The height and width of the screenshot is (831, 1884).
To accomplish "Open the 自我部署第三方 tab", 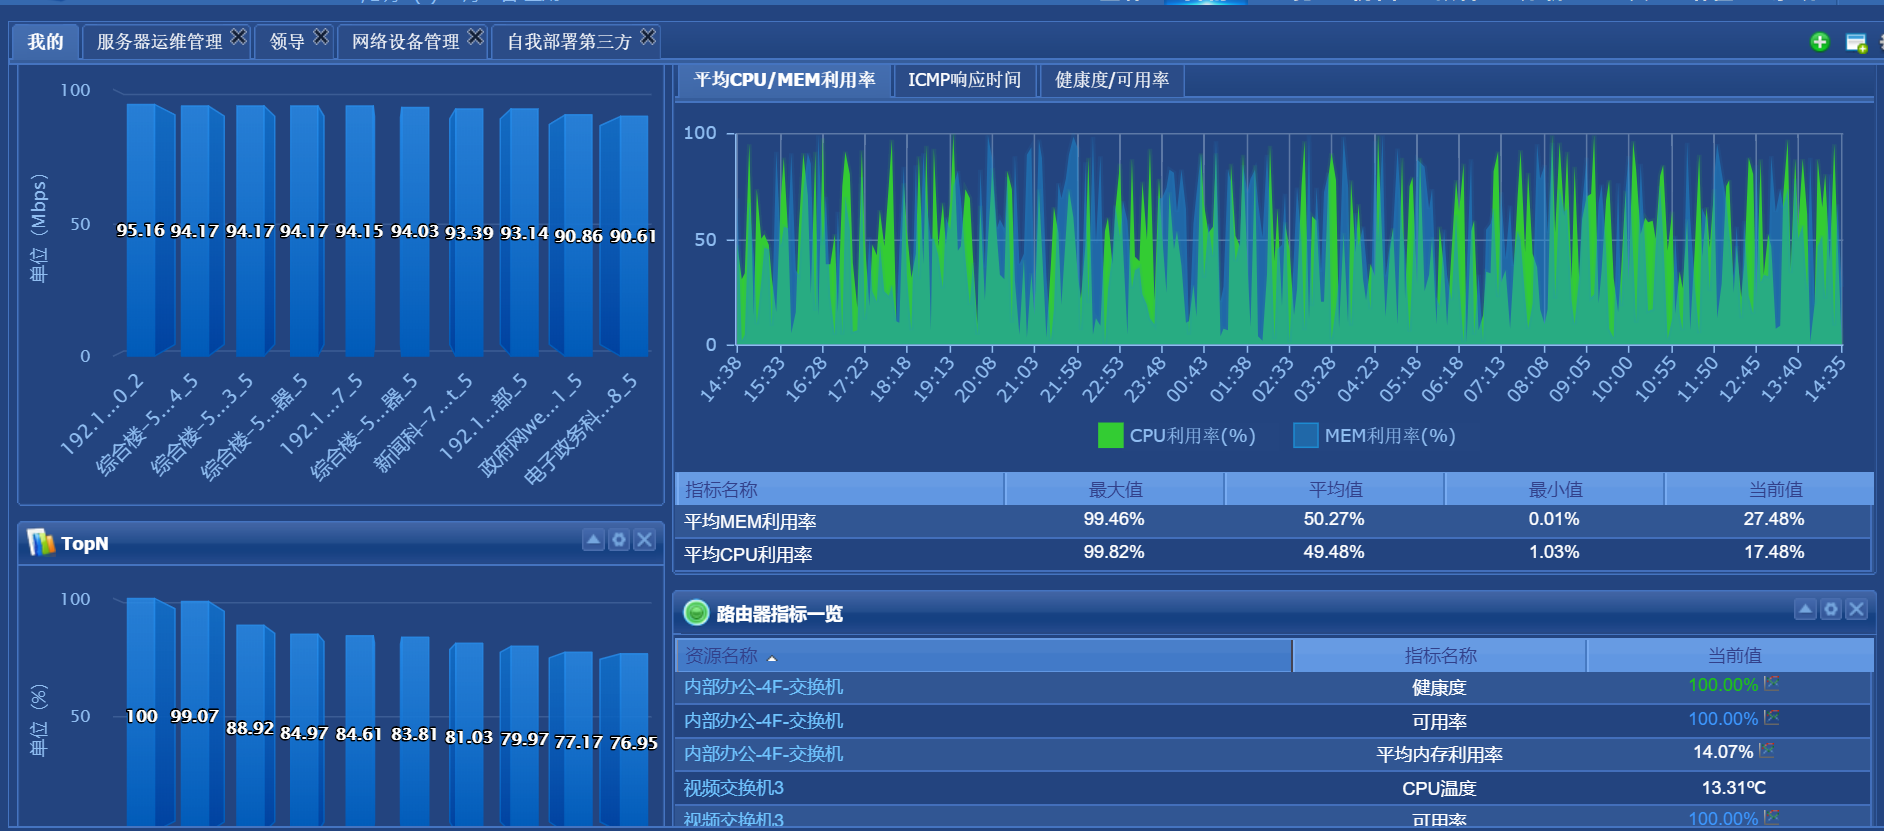I will tap(569, 42).
